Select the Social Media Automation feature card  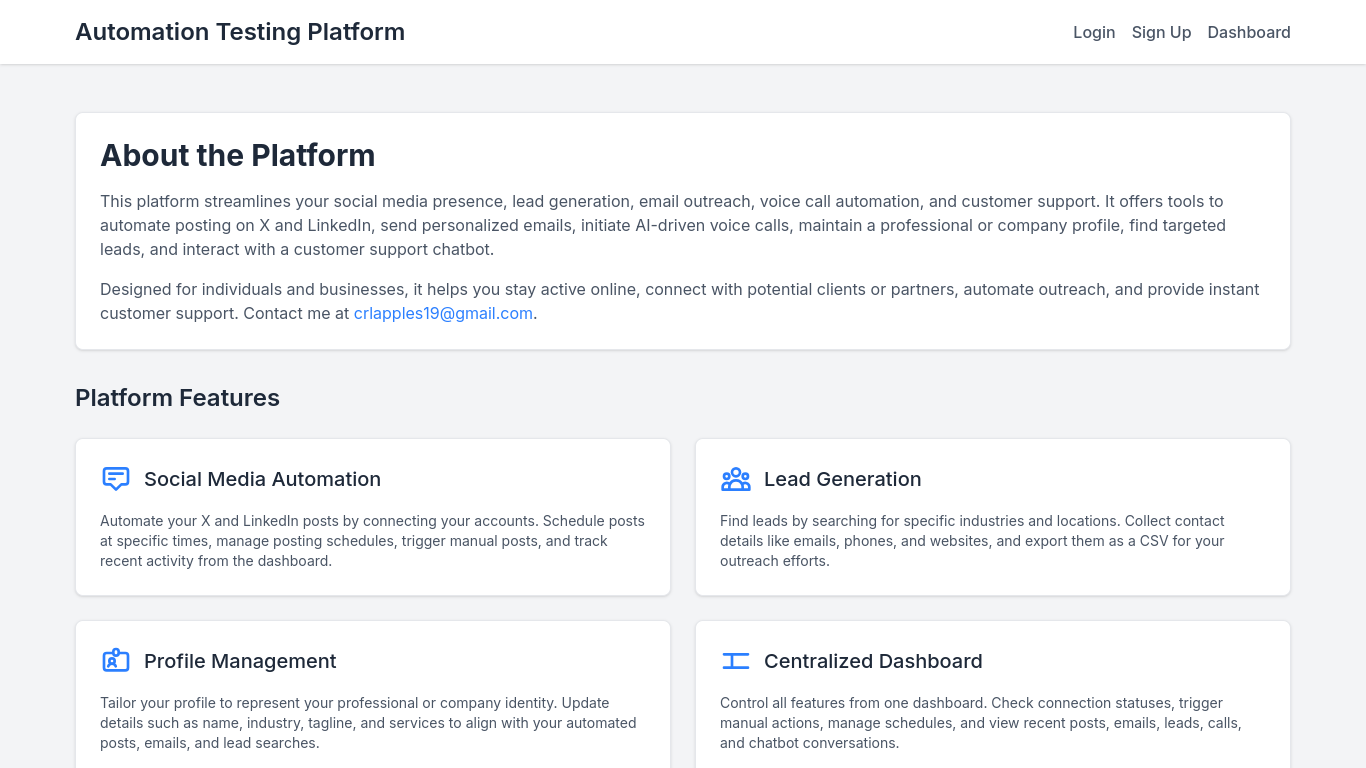pyautogui.click(x=372, y=516)
